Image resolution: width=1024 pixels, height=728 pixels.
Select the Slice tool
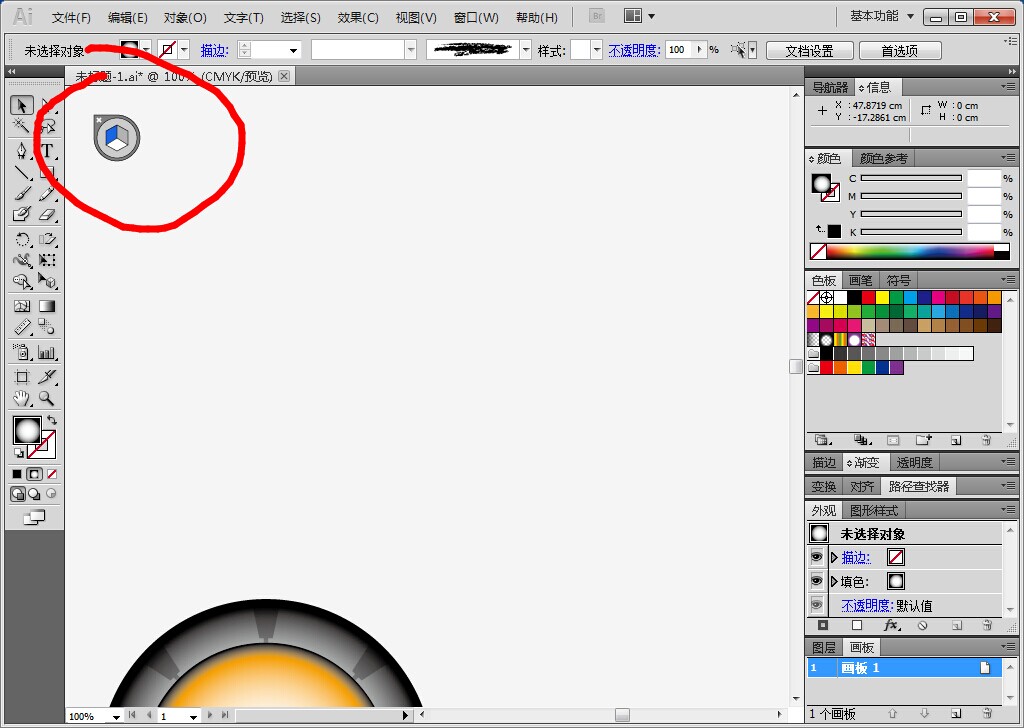(46, 377)
